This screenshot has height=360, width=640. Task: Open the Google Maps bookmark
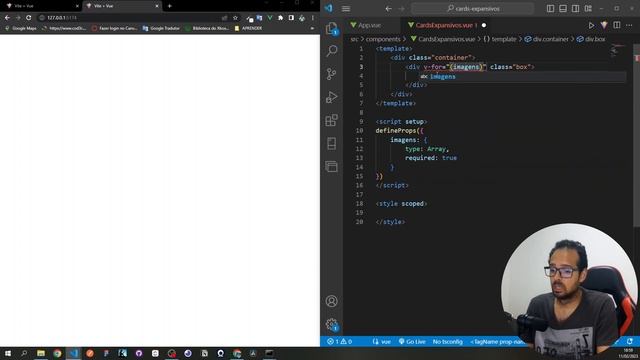[x=21, y=29]
